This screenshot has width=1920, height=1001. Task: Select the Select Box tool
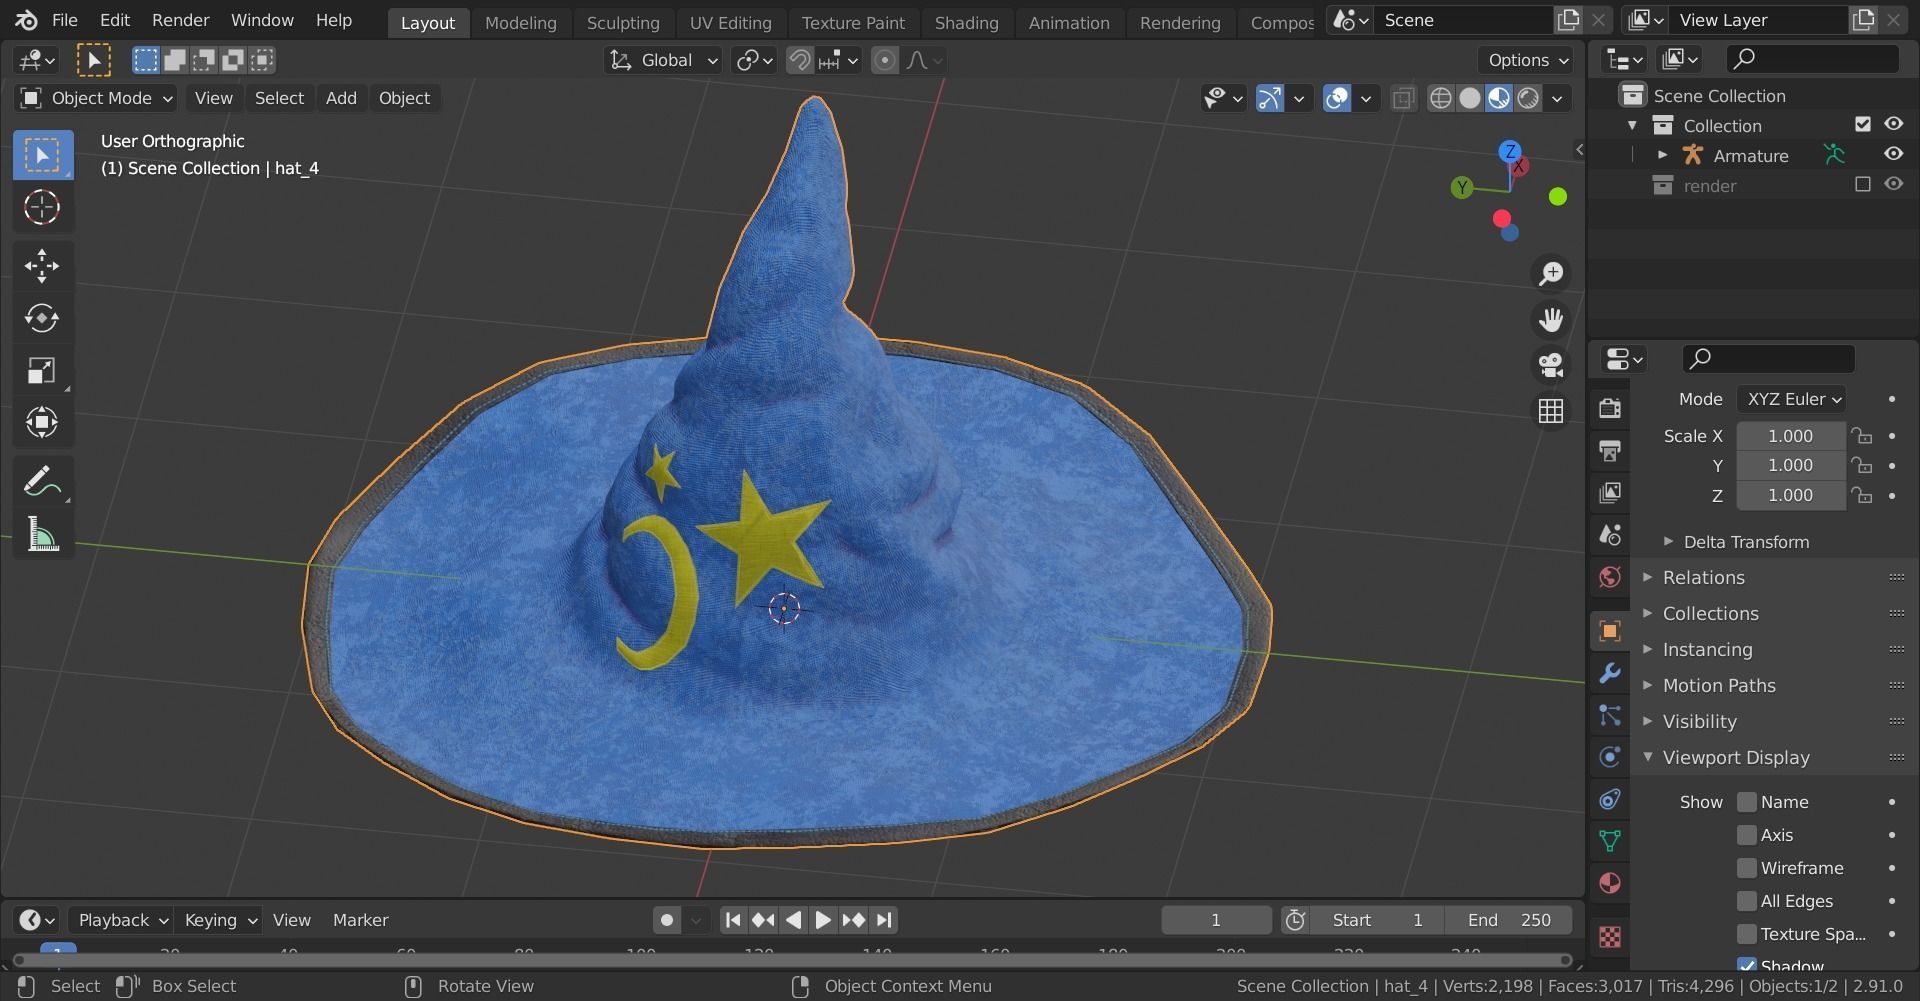click(x=42, y=155)
